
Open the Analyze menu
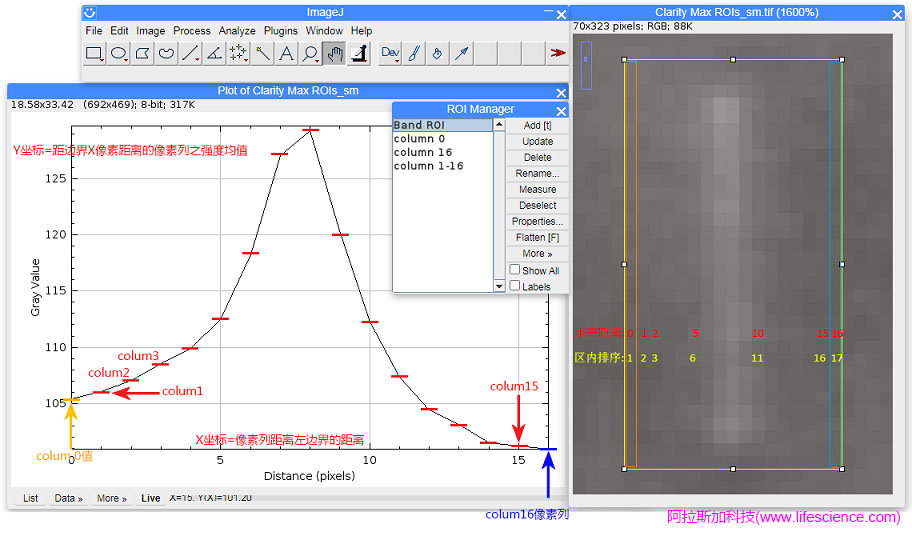(x=237, y=31)
